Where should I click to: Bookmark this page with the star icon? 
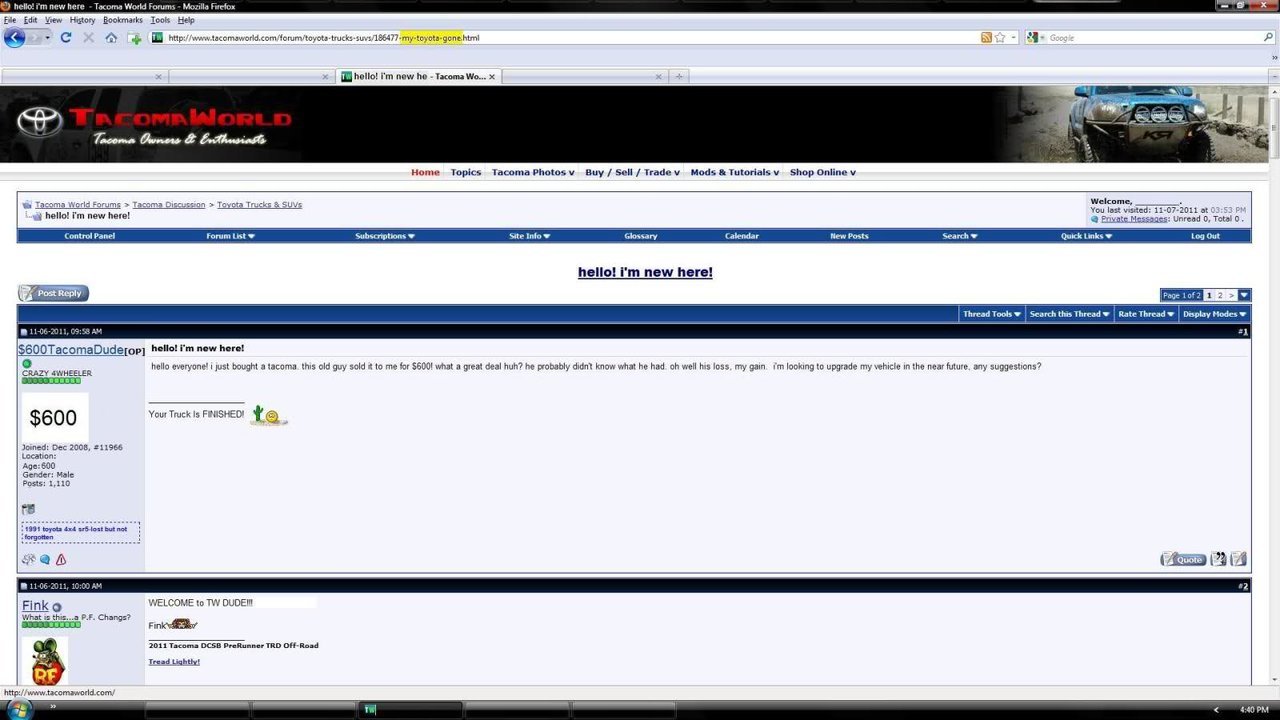pyautogui.click(x=999, y=38)
